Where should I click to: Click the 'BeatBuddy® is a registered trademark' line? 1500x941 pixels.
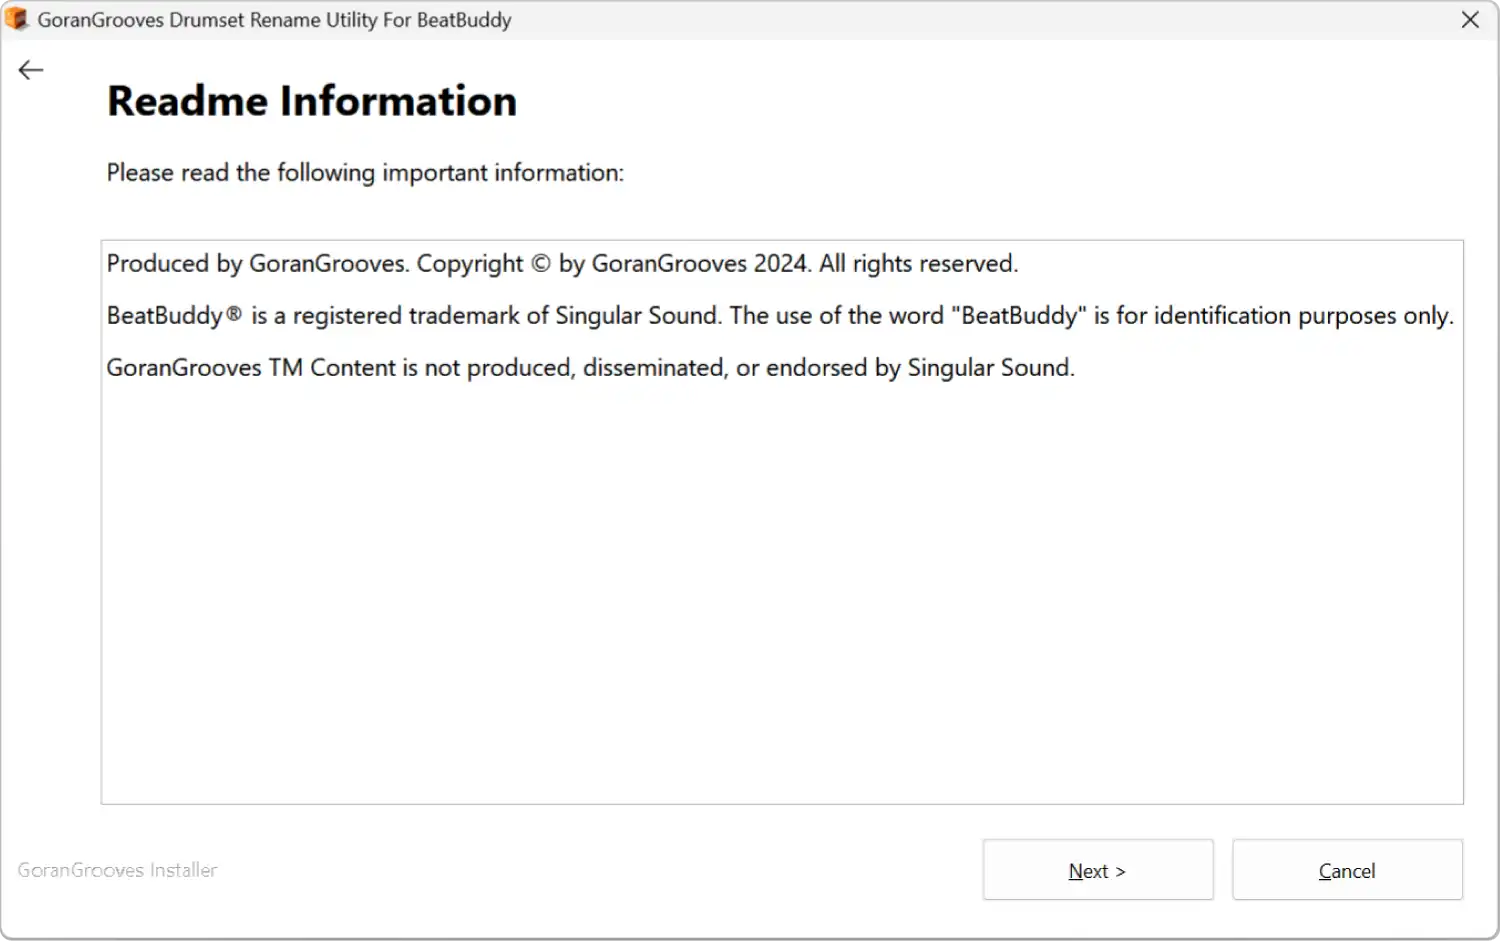point(780,316)
